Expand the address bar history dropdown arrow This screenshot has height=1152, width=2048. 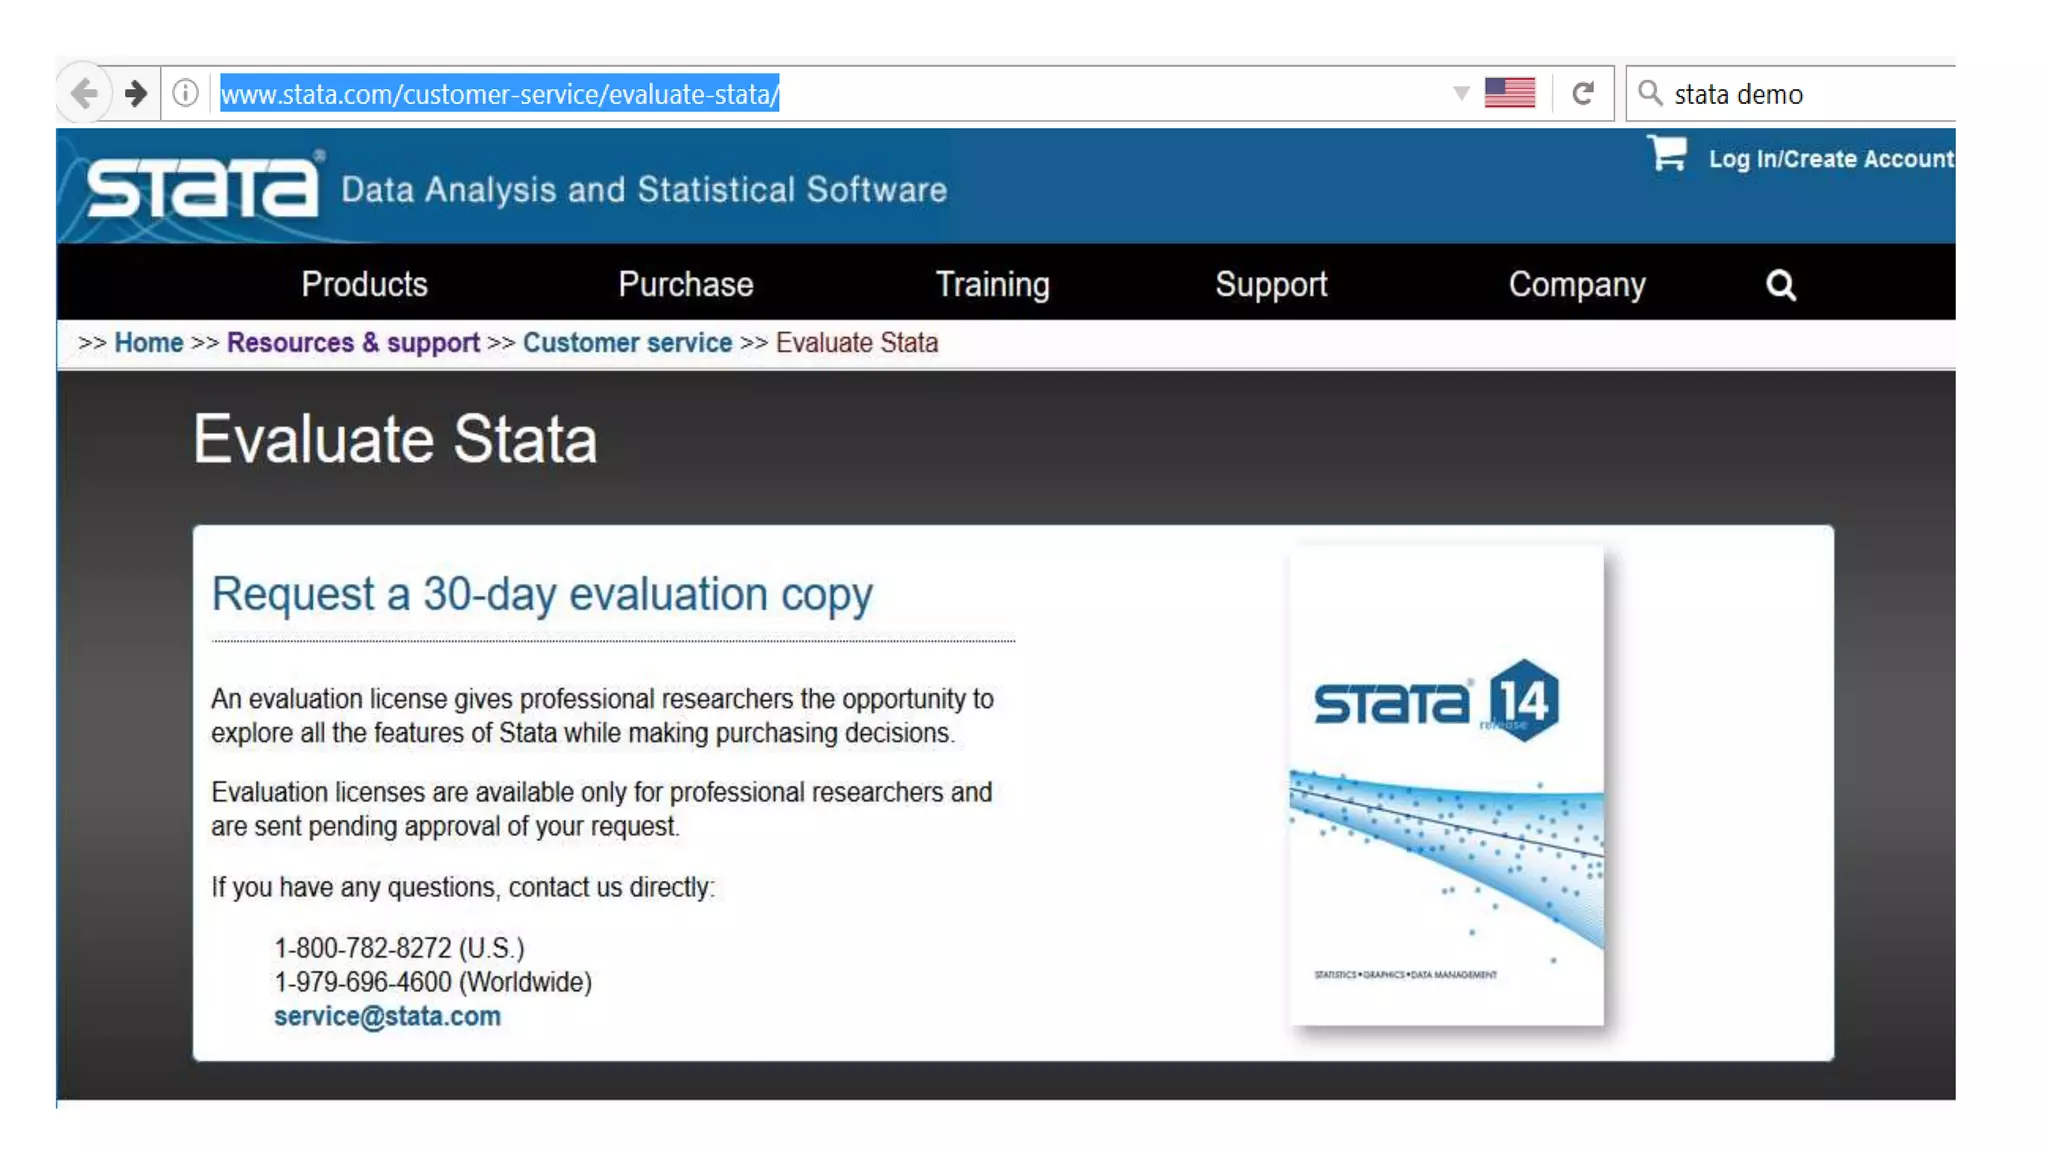(1460, 94)
